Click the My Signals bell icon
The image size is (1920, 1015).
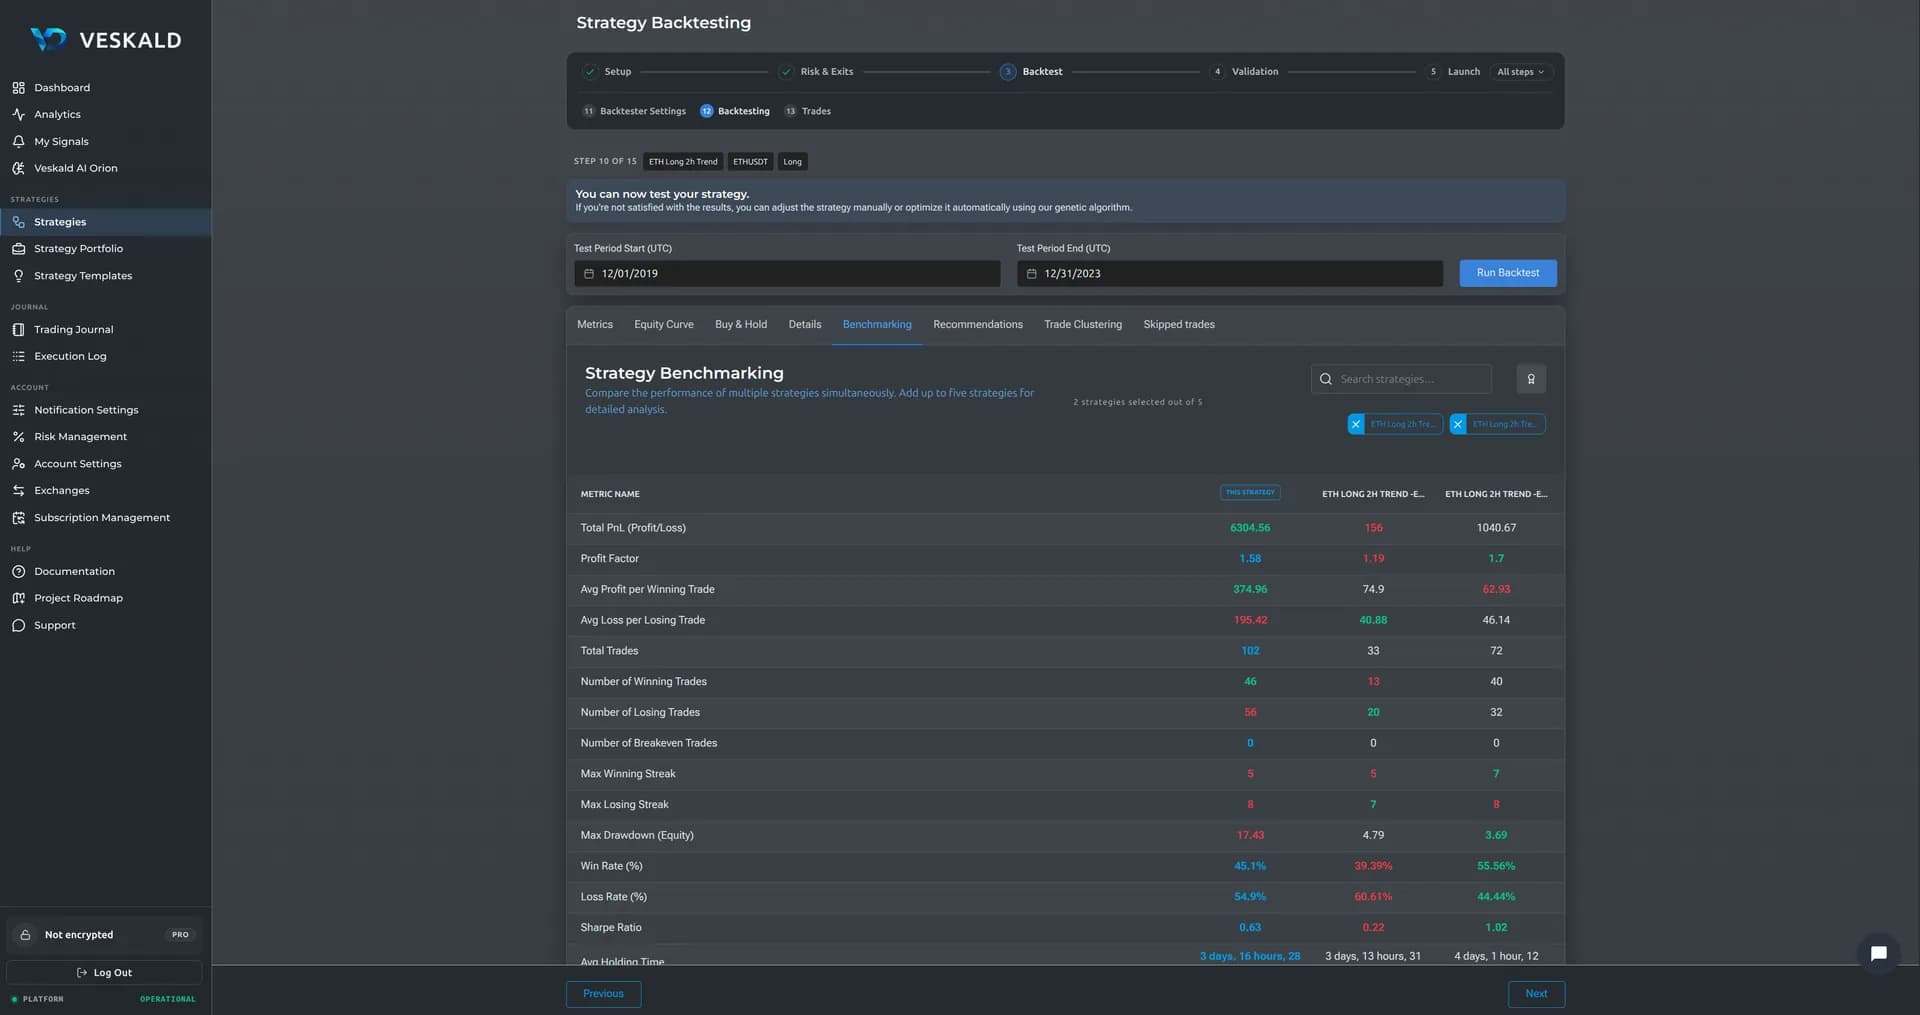[18, 142]
